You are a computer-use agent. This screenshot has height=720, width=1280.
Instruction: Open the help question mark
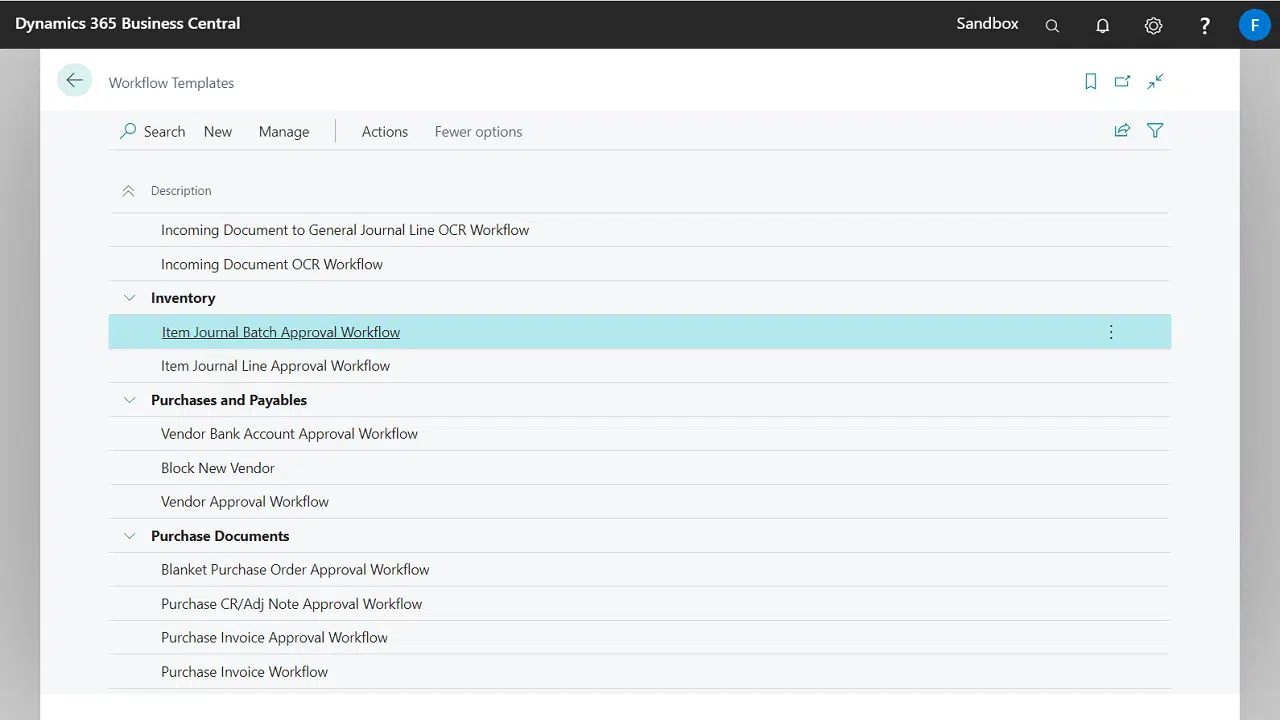point(1204,25)
